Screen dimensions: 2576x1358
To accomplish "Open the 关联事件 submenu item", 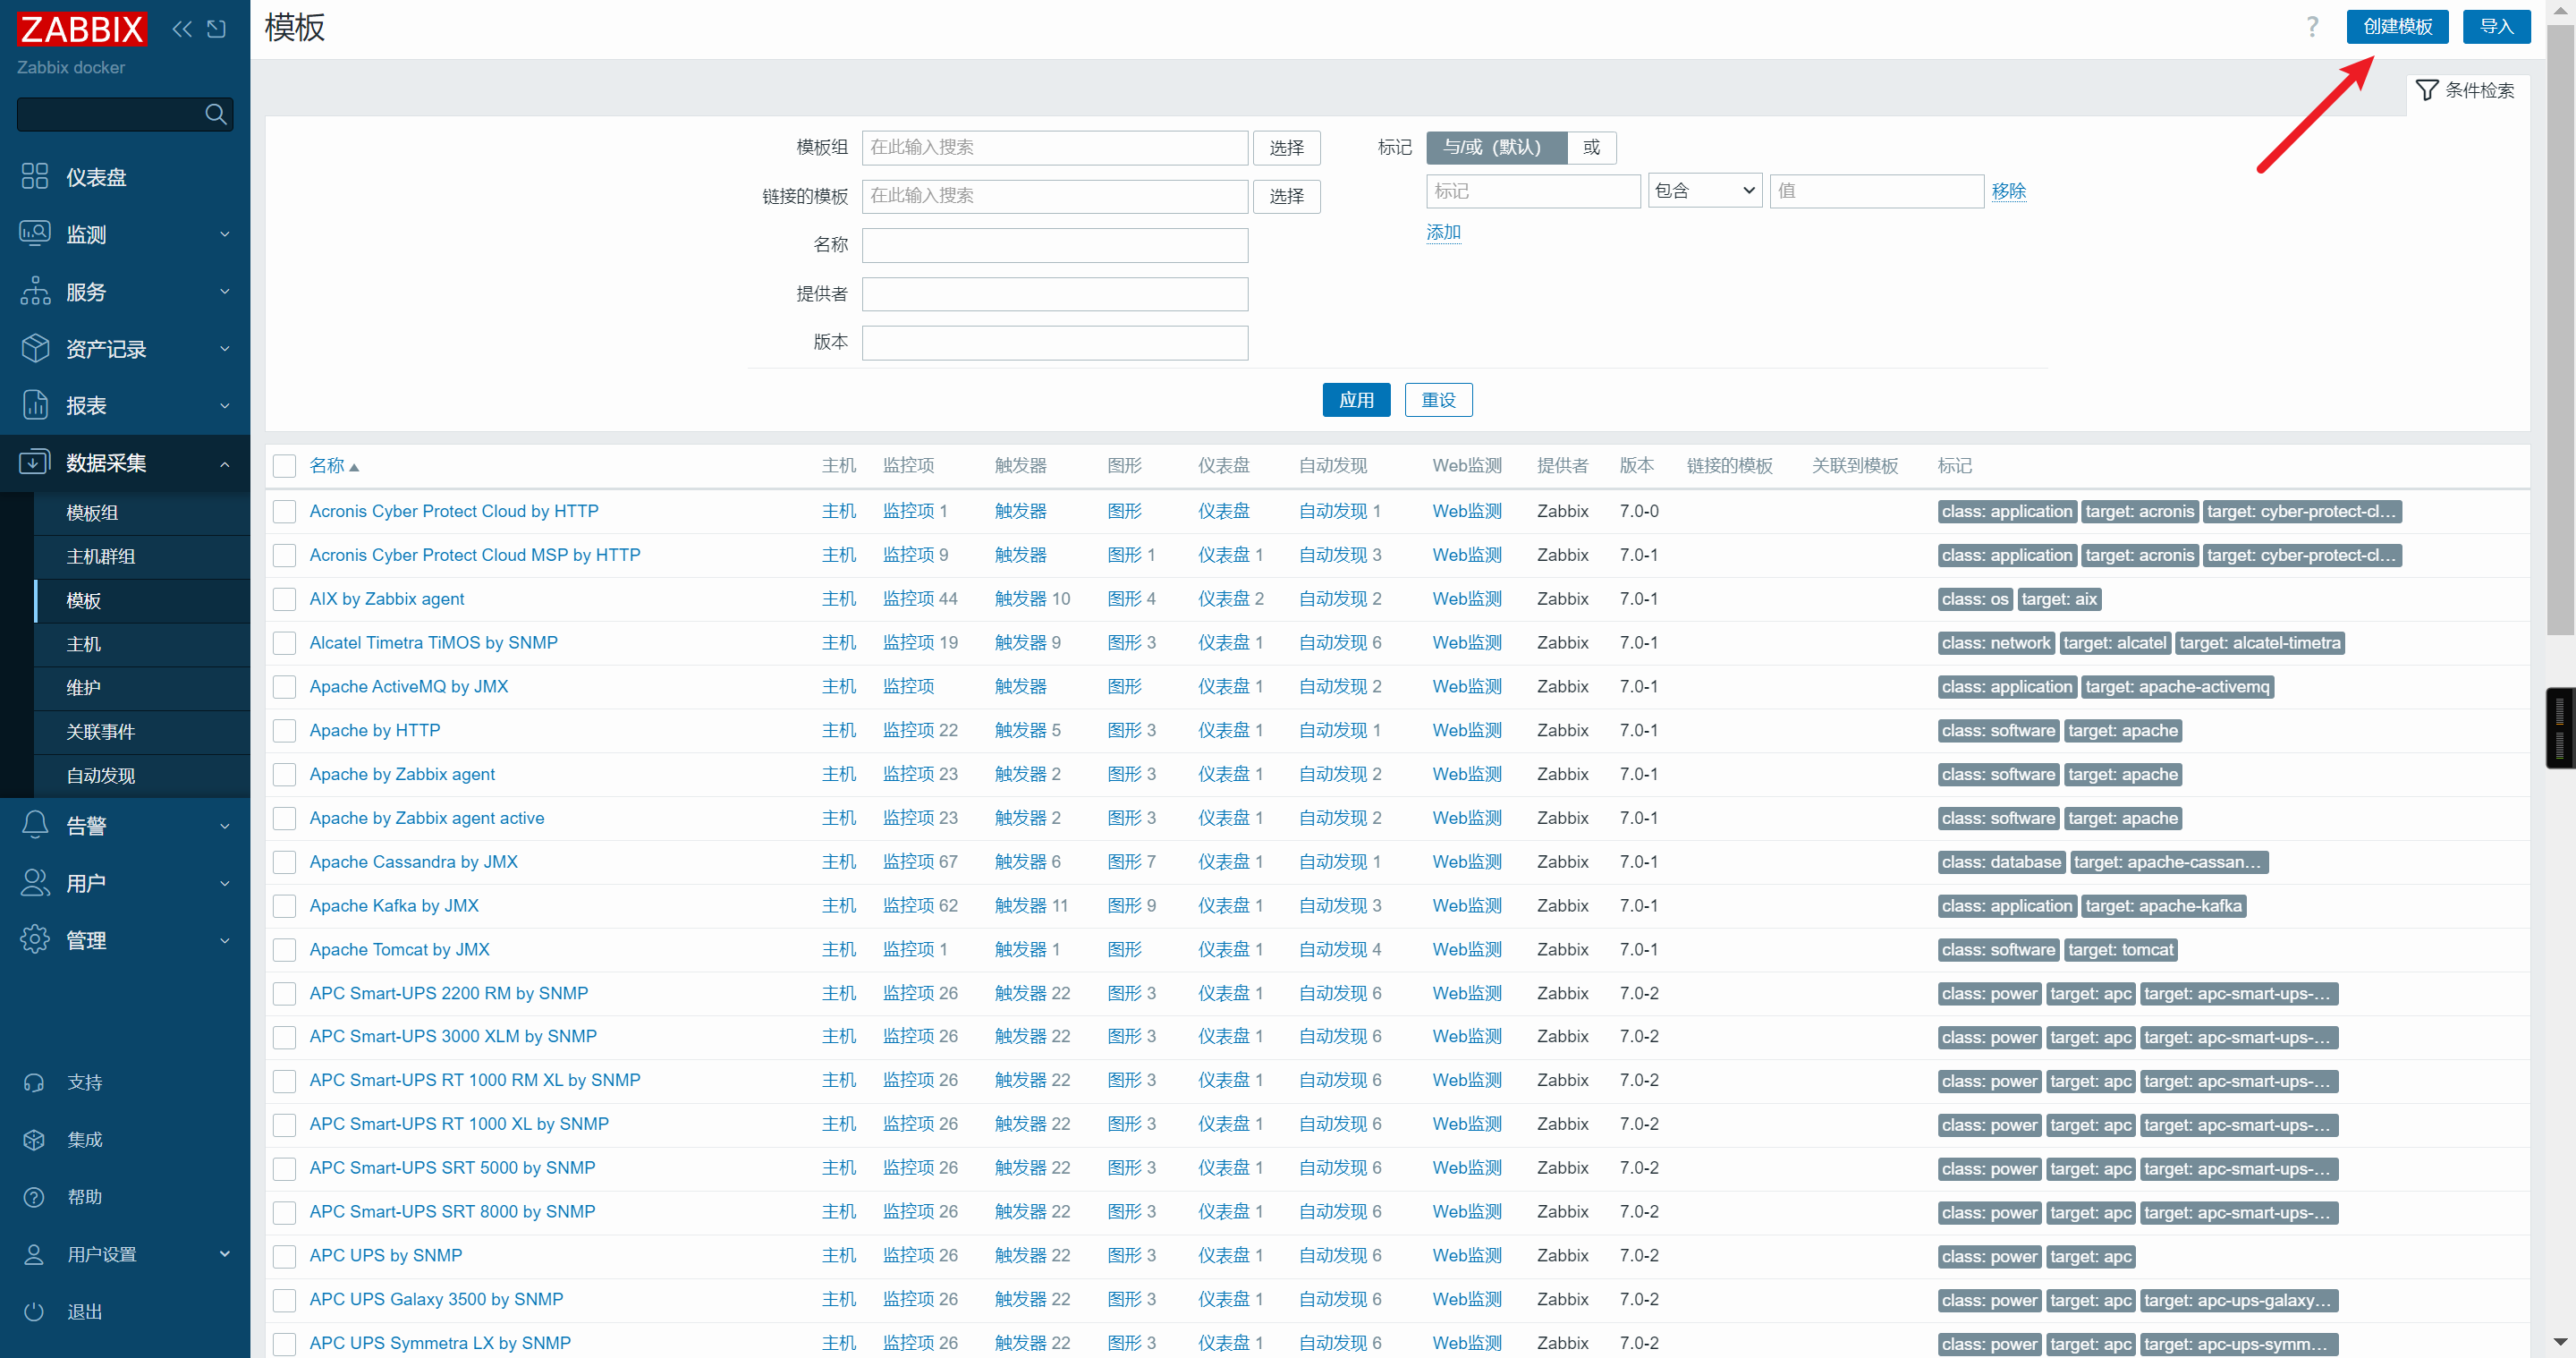I will click(x=142, y=732).
